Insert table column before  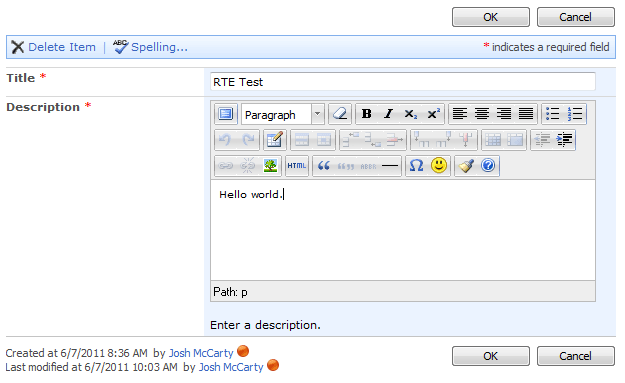422,140
